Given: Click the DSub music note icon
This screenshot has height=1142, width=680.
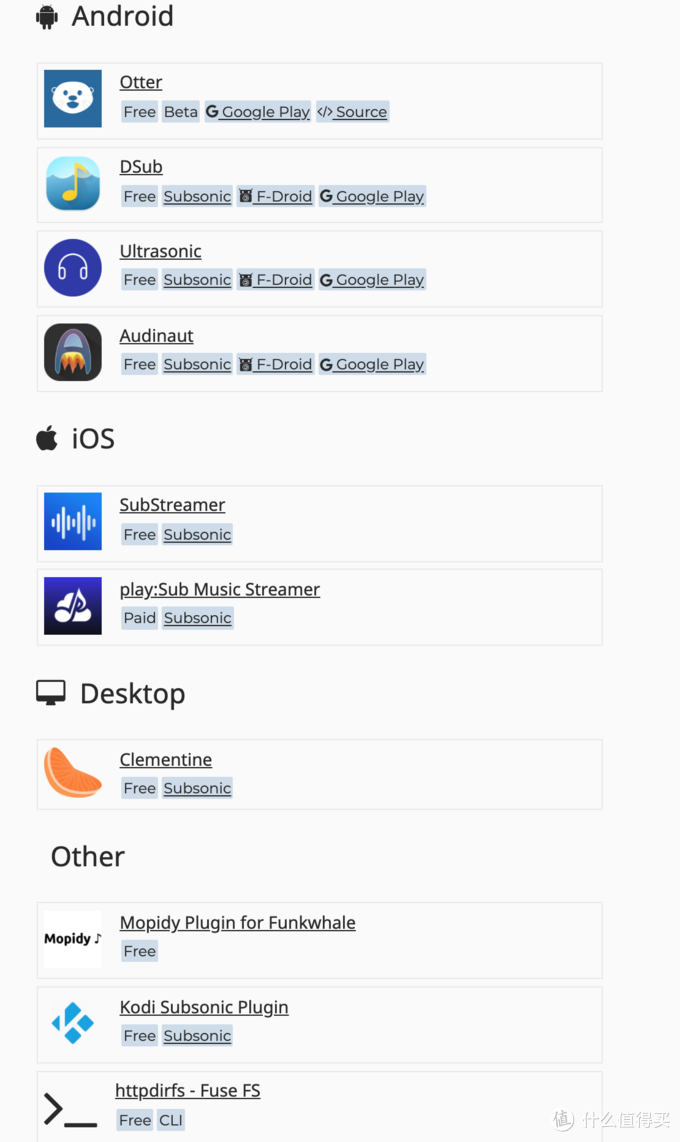Looking at the screenshot, I should pyautogui.click(x=73, y=184).
